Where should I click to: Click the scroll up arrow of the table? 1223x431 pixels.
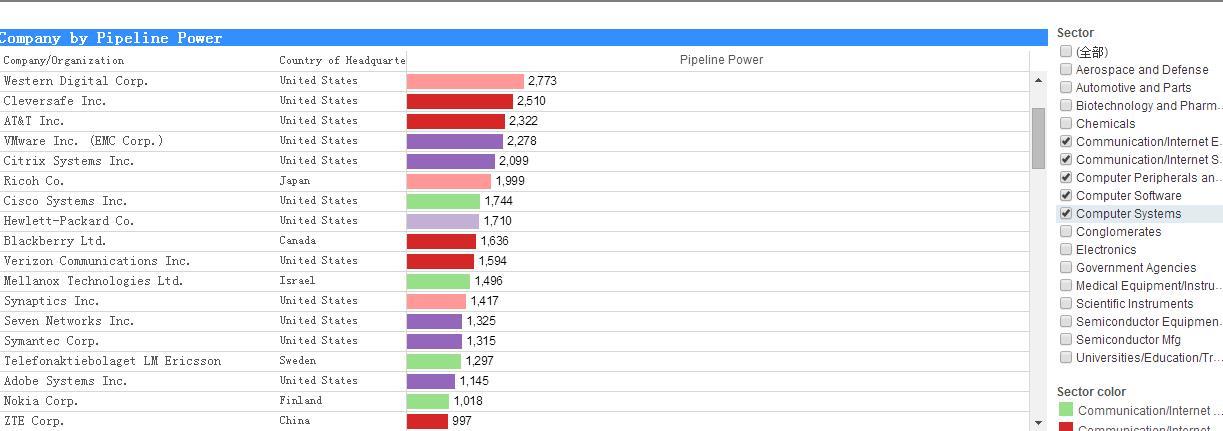1038,80
